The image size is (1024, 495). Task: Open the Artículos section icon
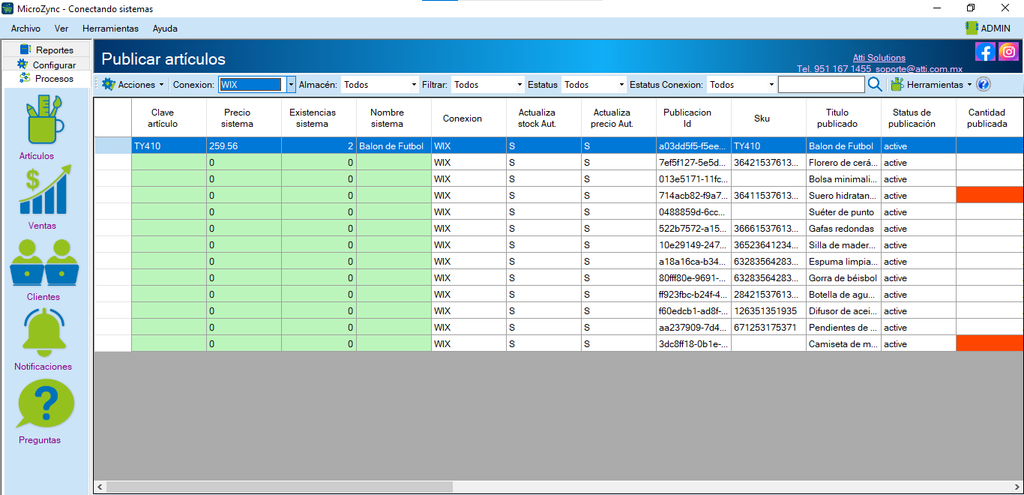44,120
